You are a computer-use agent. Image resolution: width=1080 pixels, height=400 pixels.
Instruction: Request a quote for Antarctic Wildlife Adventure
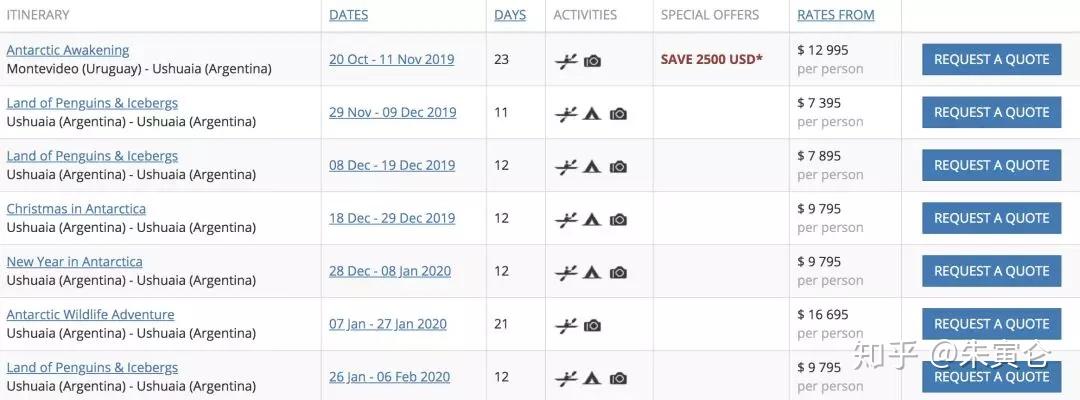point(992,324)
